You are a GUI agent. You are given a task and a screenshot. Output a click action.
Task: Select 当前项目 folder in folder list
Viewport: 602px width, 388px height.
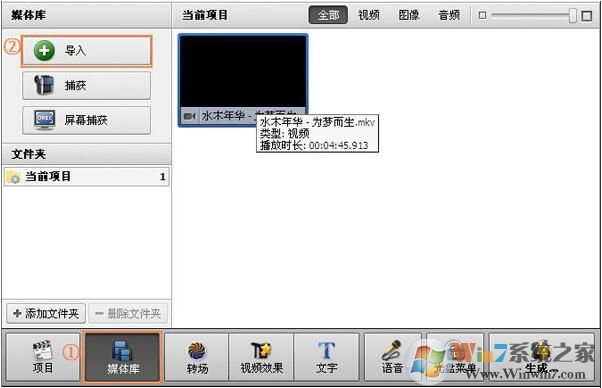pos(86,177)
